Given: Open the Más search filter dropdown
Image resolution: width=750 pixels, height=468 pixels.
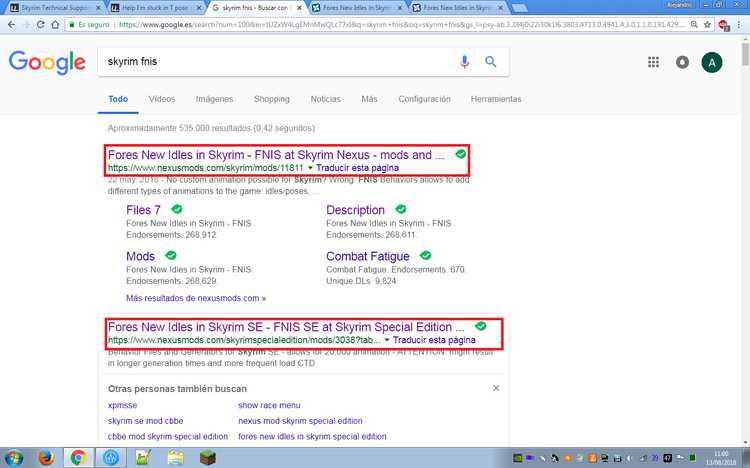Looking at the screenshot, I should point(369,99).
